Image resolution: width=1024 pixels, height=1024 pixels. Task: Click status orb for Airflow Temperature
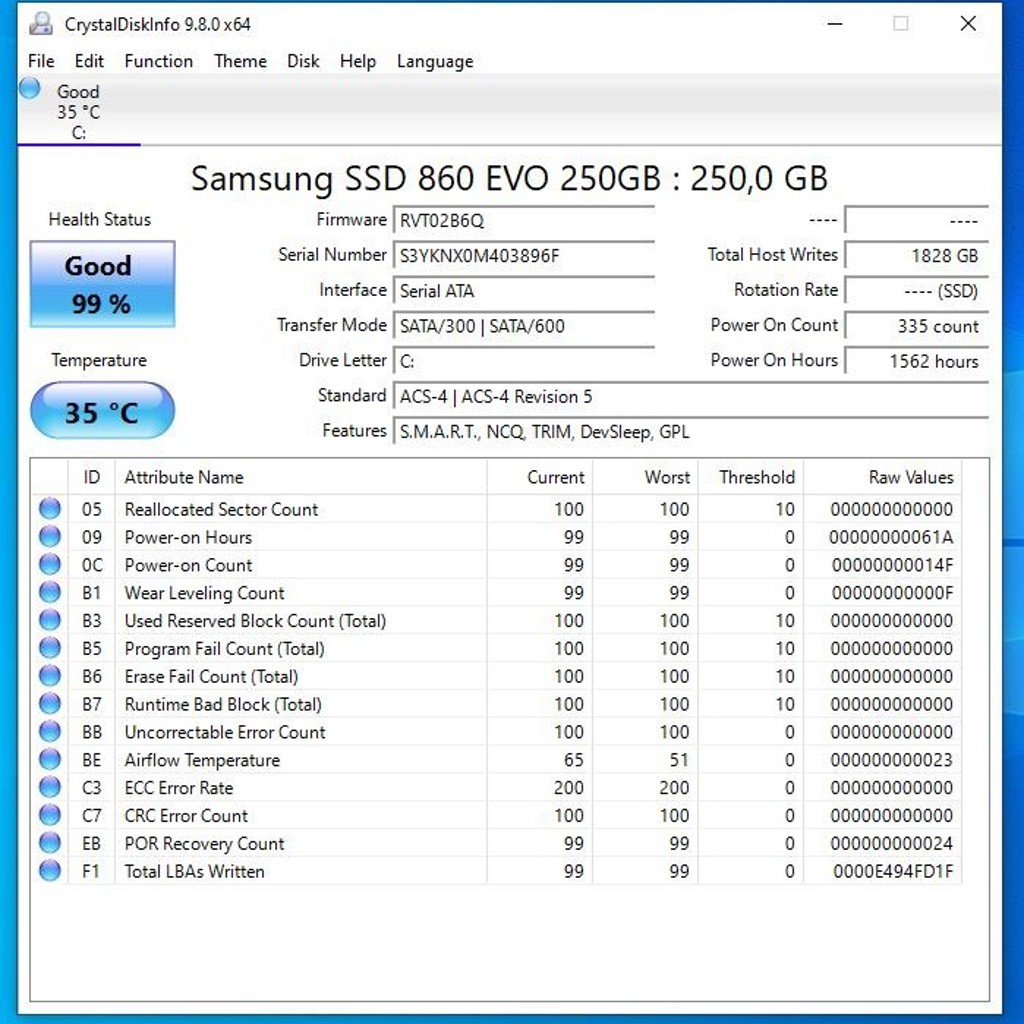(50, 759)
